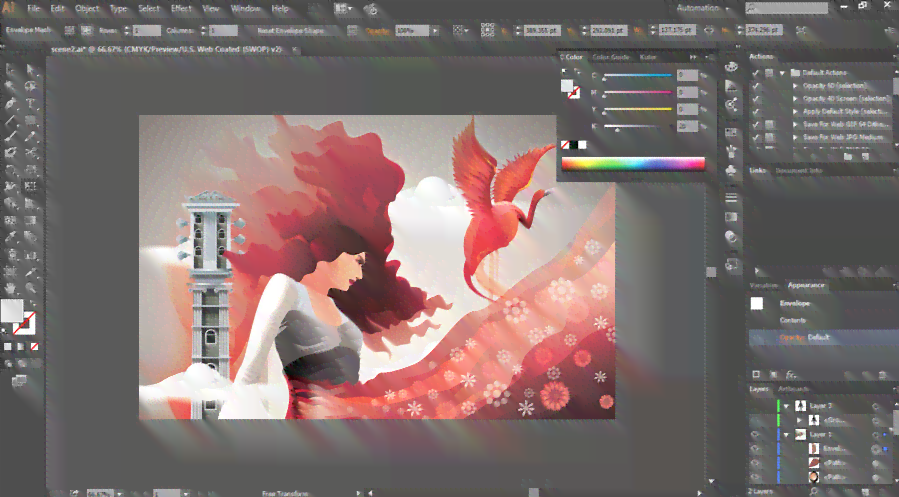Pick a color from the spectrum bar
Screen dimensions: 899x497
(633, 164)
